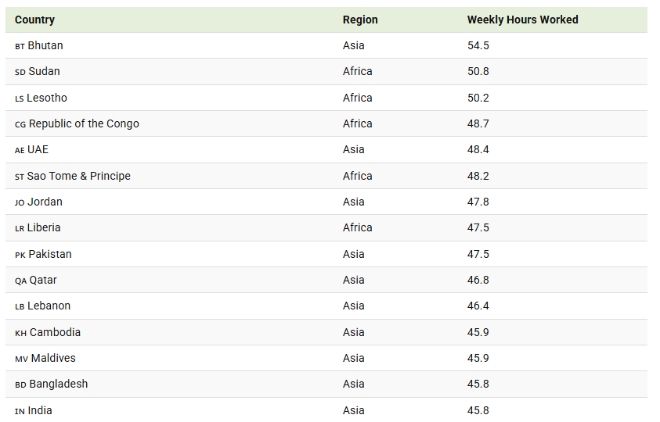
Task: Click the India country name
Action: [x=40, y=410]
